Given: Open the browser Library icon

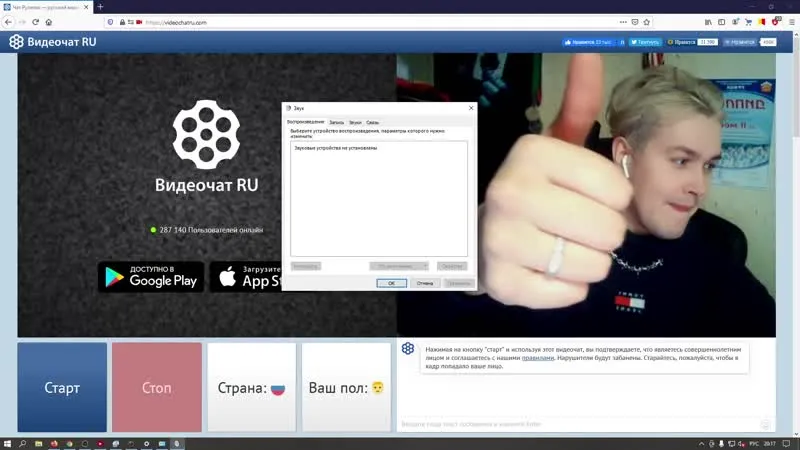Looking at the screenshot, I should (708, 22).
